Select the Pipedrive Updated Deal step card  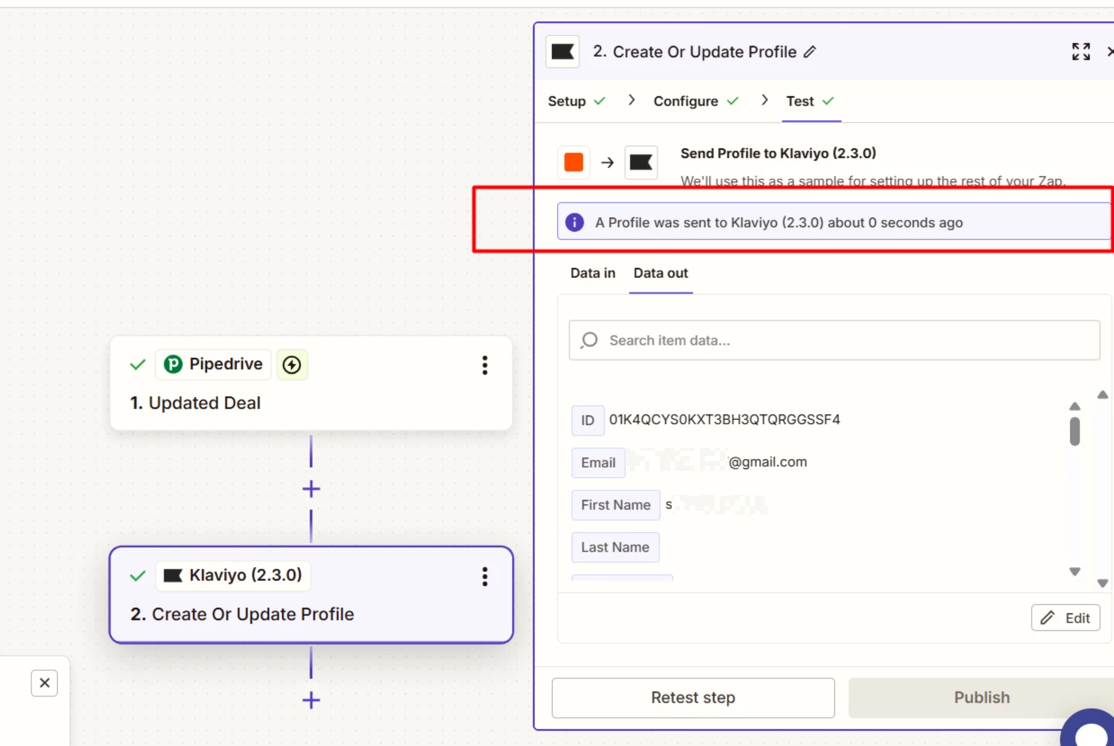311,384
